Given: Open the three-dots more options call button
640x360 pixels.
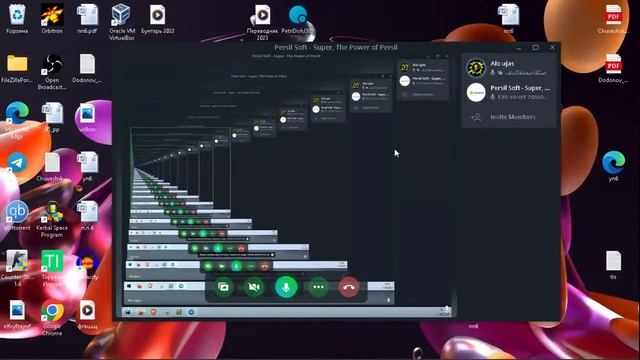Looking at the screenshot, I should (x=318, y=287).
